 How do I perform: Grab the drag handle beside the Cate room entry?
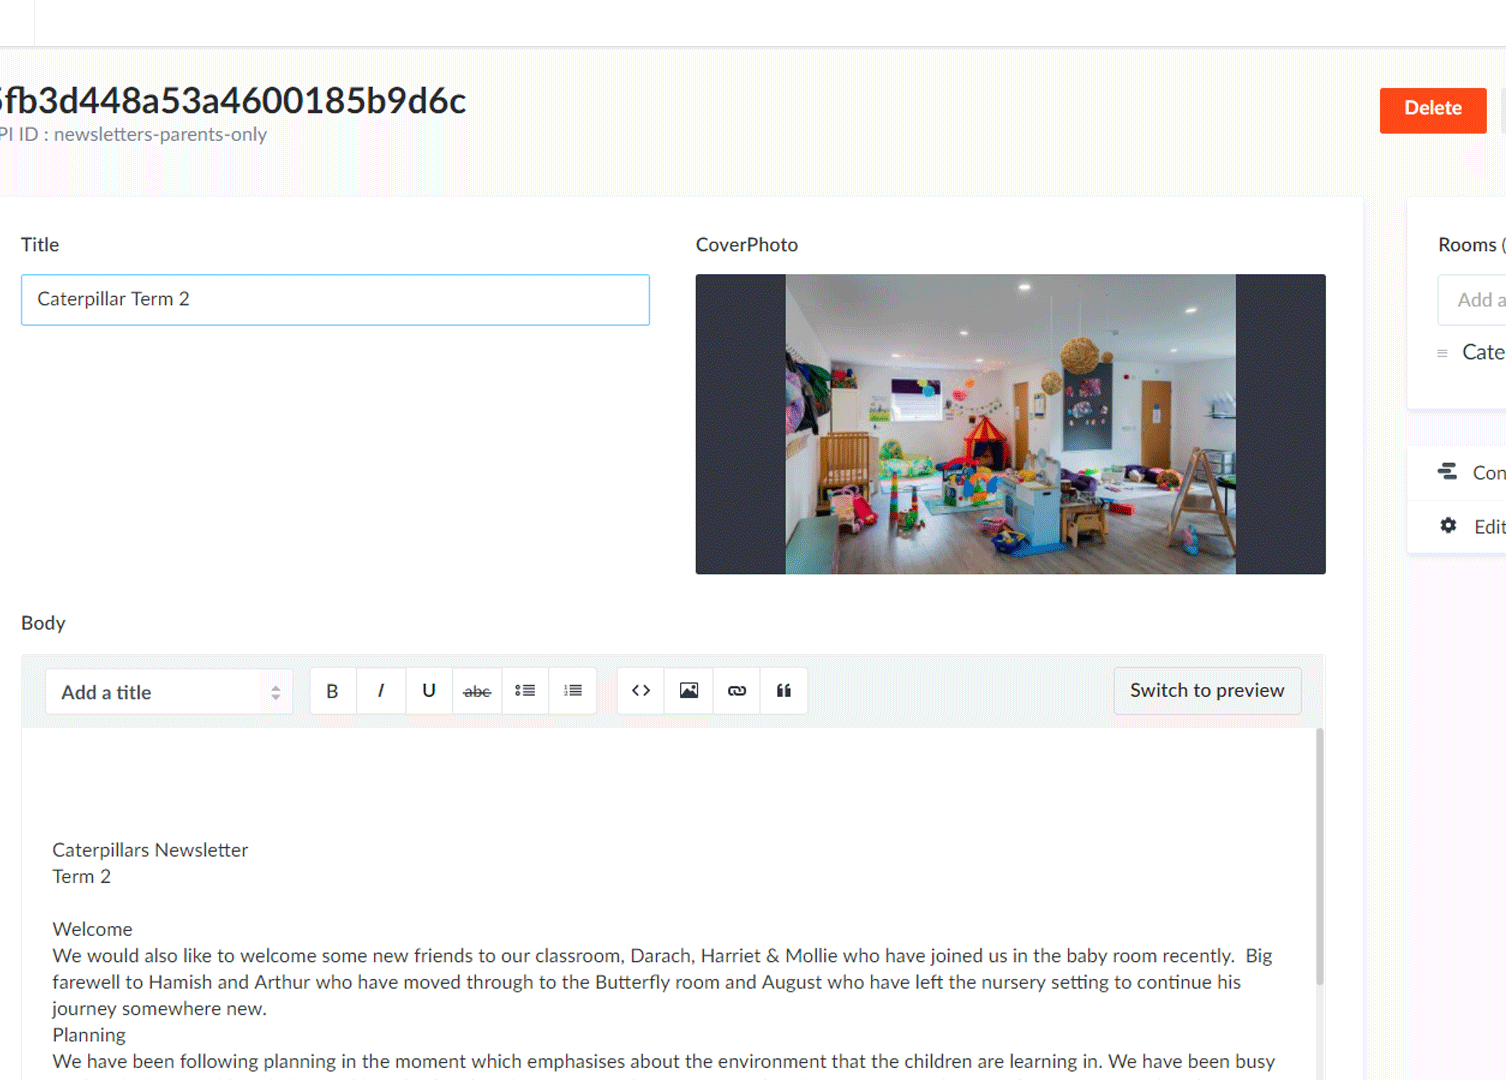click(1442, 353)
